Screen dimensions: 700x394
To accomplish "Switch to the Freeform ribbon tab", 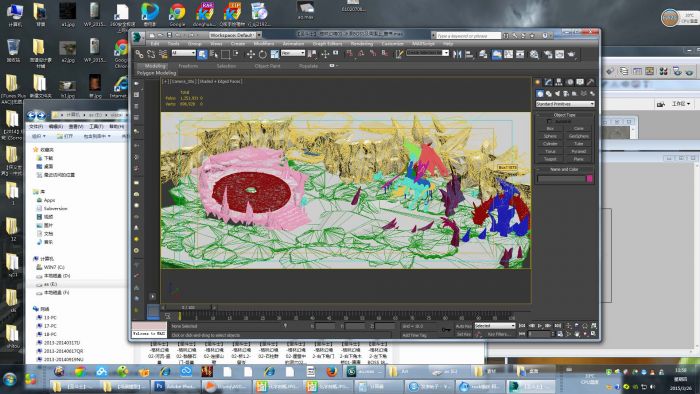I will point(188,66).
